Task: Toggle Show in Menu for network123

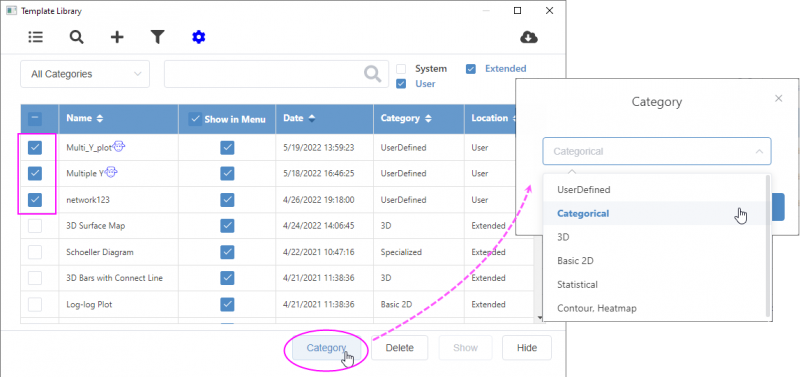Action: pyautogui.click(x=227, y=199)
